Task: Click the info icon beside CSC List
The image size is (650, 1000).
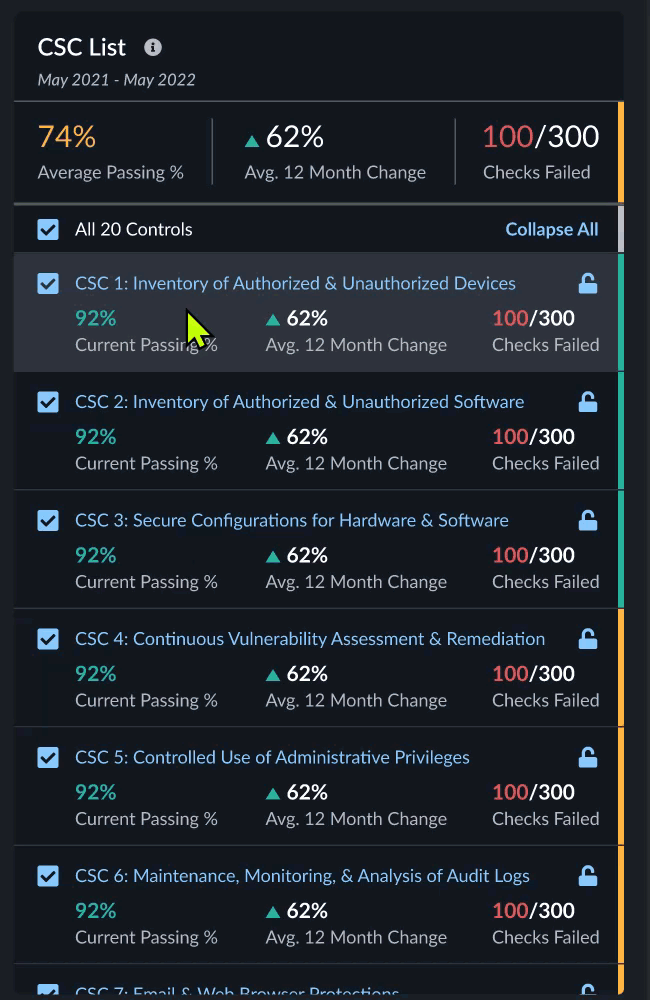Action: pyautogui.click(x=153, y=47)
